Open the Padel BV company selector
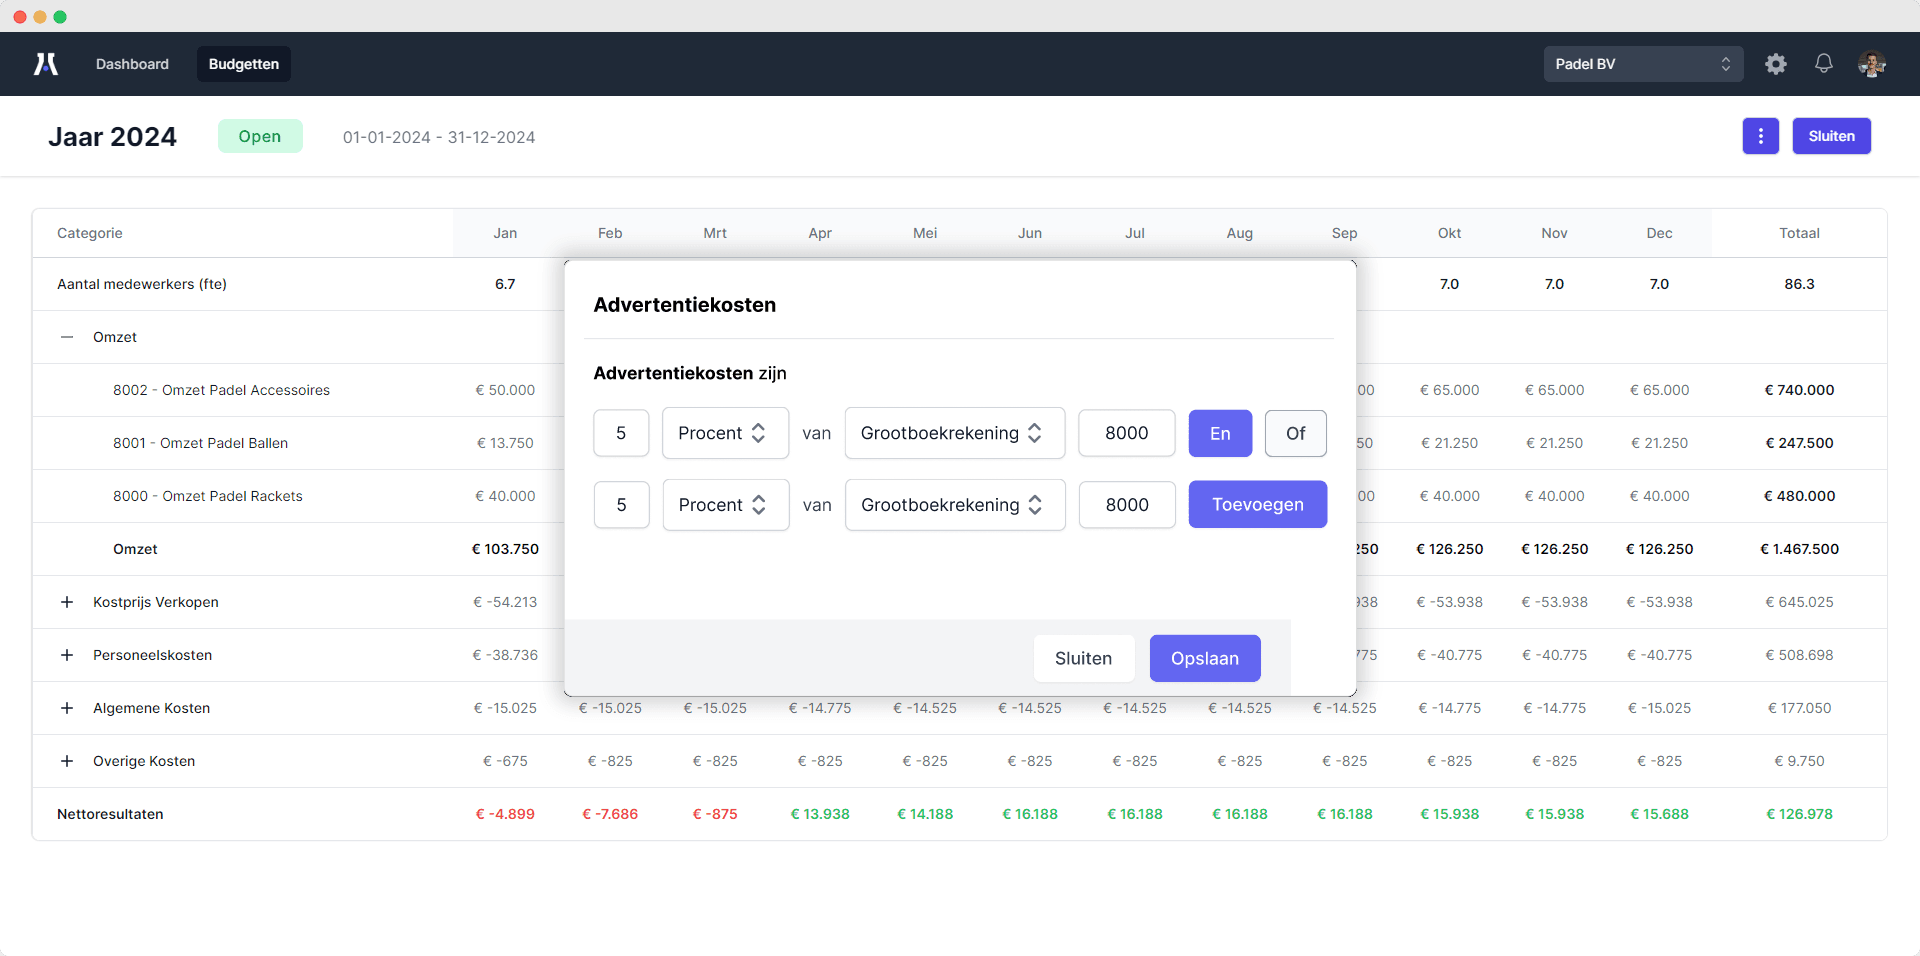 click(x=1642, y=64)
